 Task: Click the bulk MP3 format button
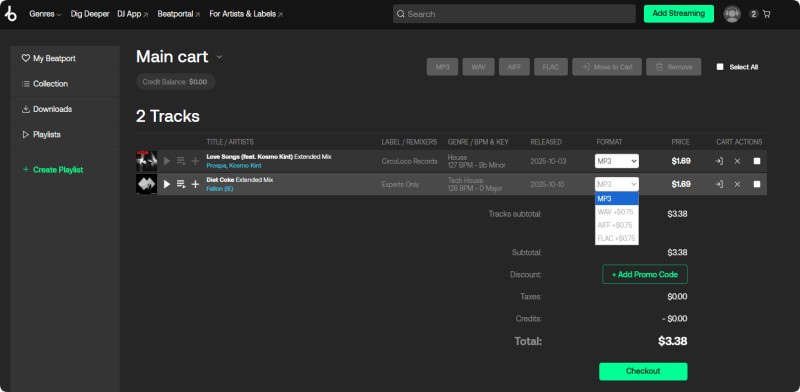coord(442,67)
